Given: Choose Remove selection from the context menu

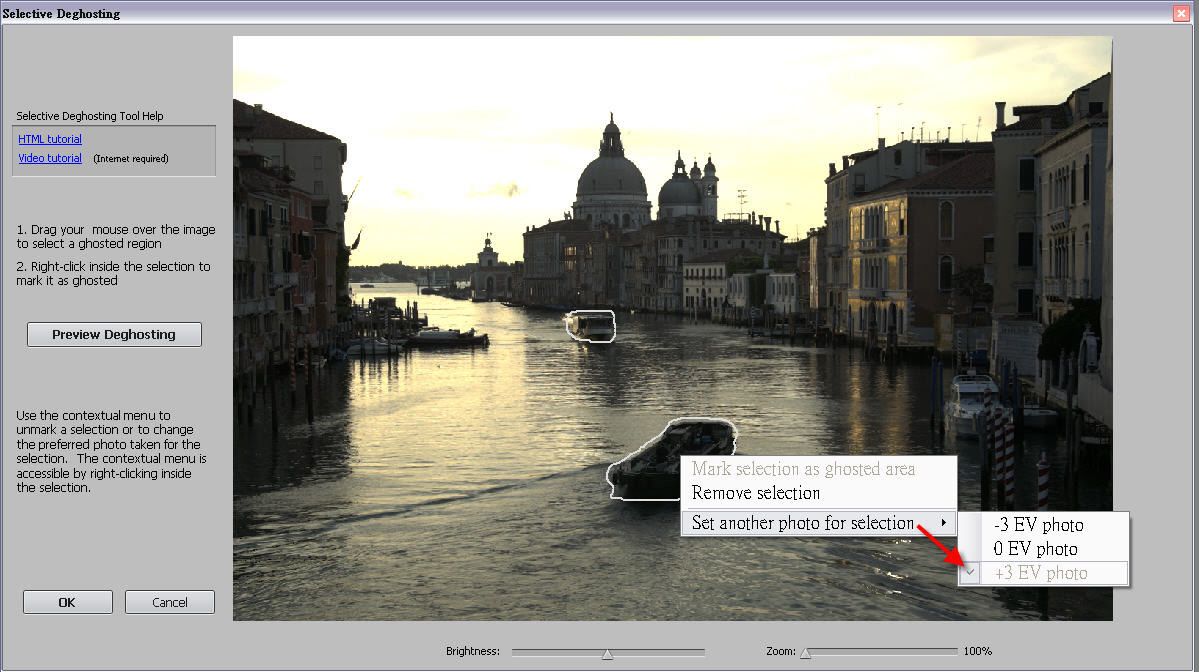Looking at the screenshot, I should point(755,493).
